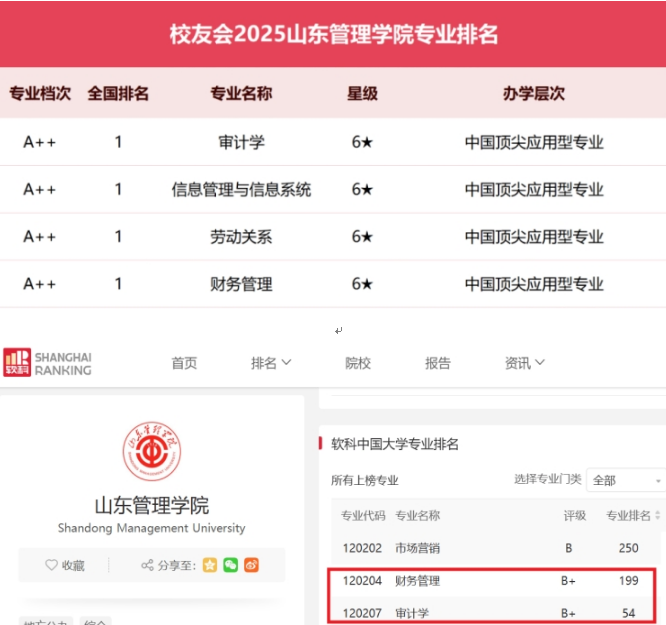
Task: Select the 财务管理 row in ranking table
Action: 417,580
